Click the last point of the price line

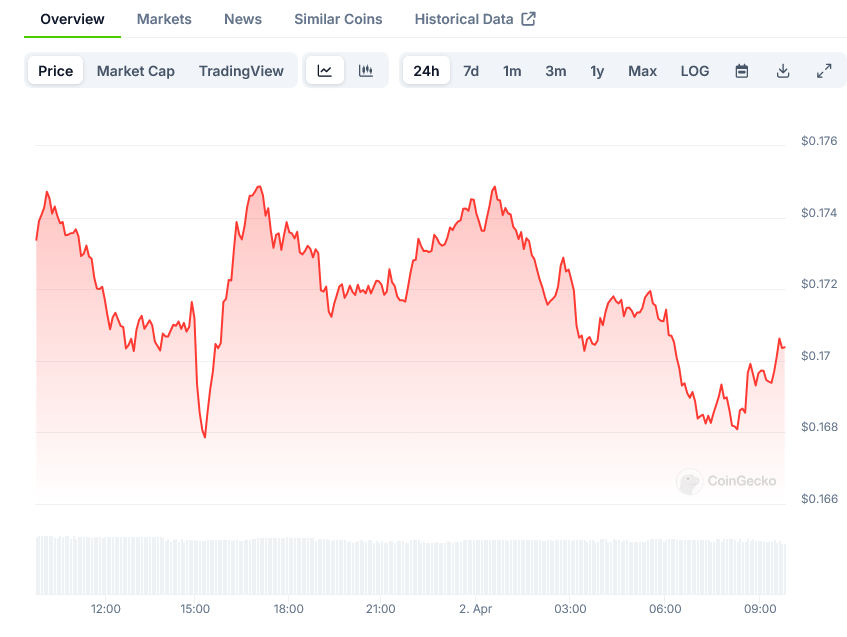[x=784, y=347]
